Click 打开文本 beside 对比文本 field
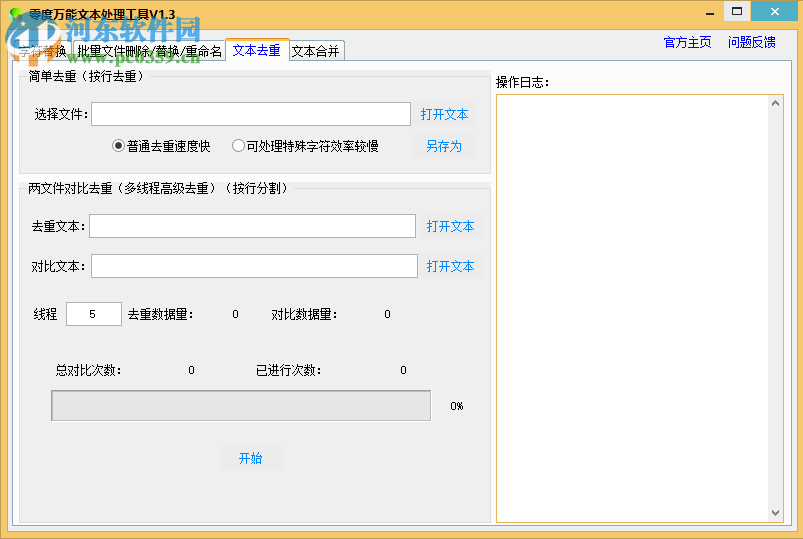The width and height of the screenshot is (803, 539). (451, 266)
